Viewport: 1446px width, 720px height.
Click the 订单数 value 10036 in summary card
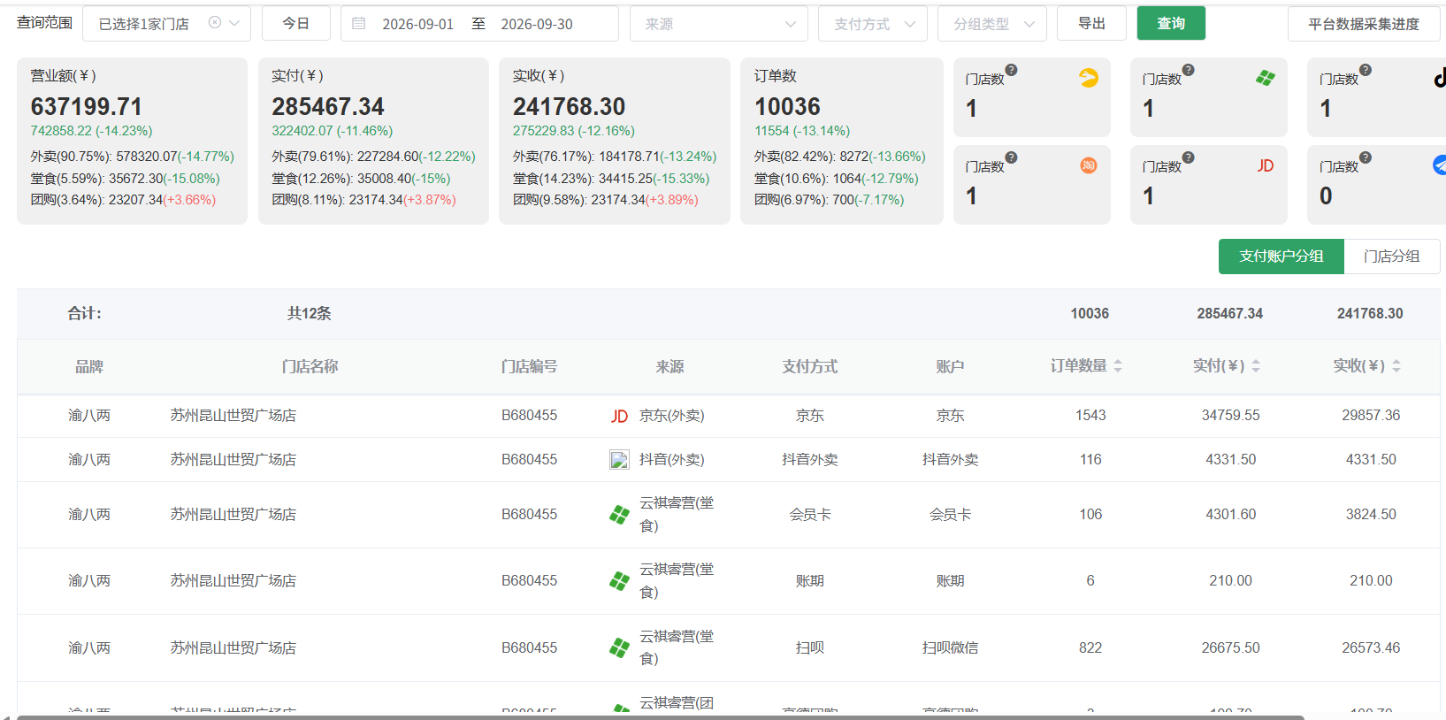pyautogui.click(x=788, y=107)
